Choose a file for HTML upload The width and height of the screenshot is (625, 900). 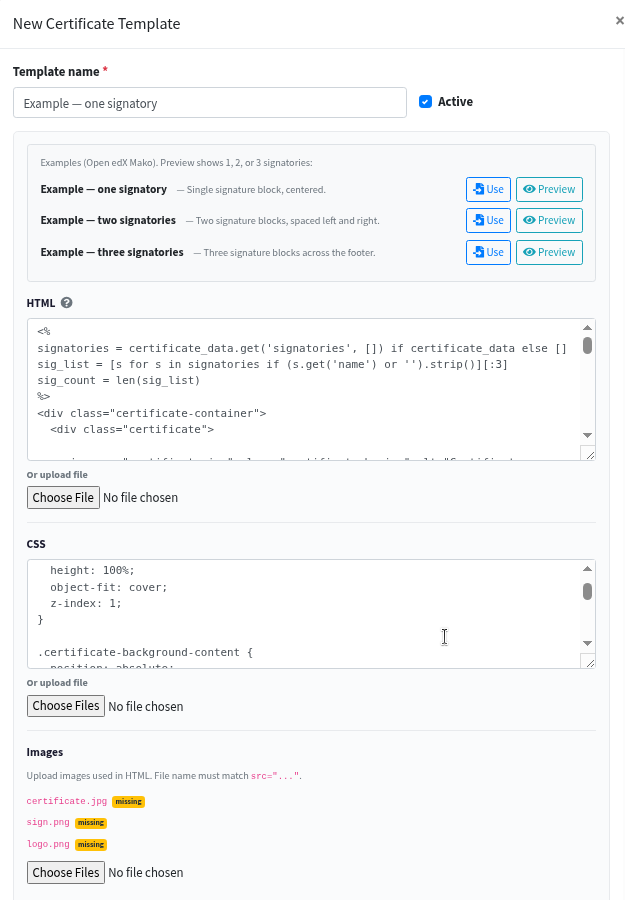63,498
